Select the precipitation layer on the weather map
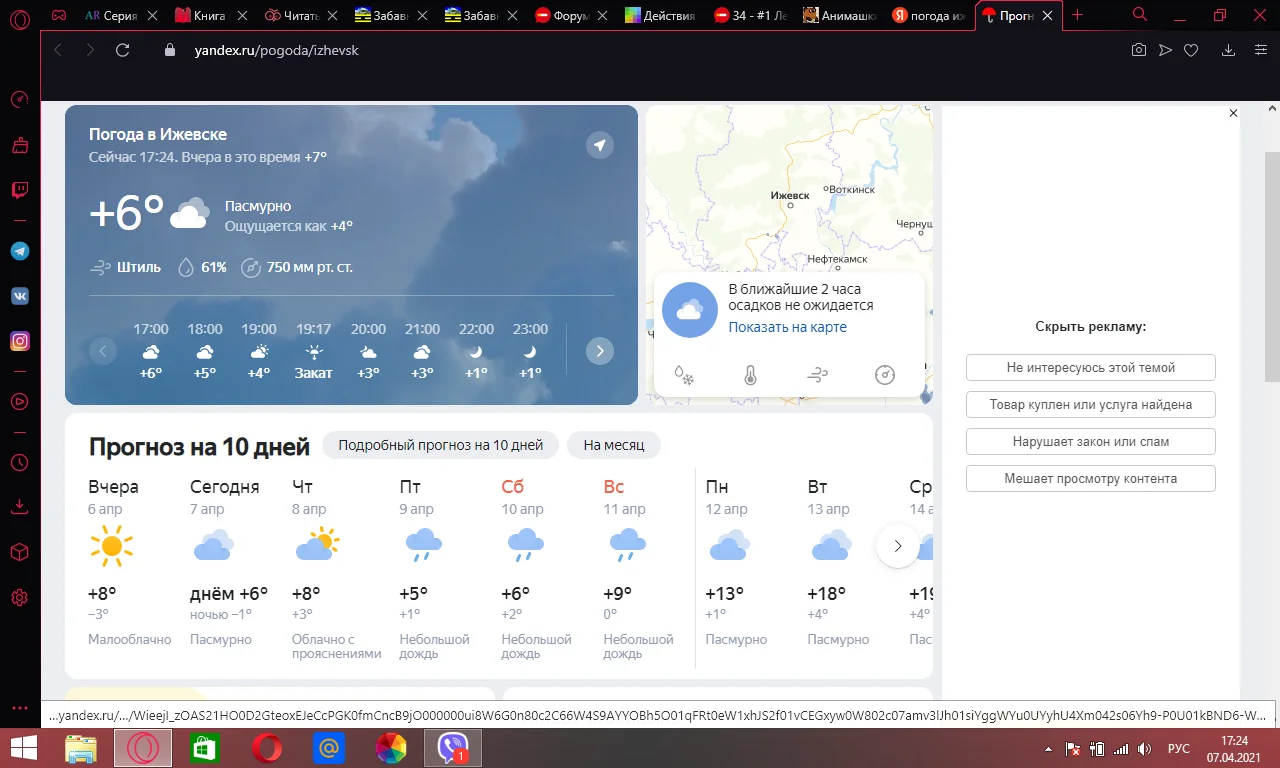This screenshot has height=768, width=1280. (685, 374)
